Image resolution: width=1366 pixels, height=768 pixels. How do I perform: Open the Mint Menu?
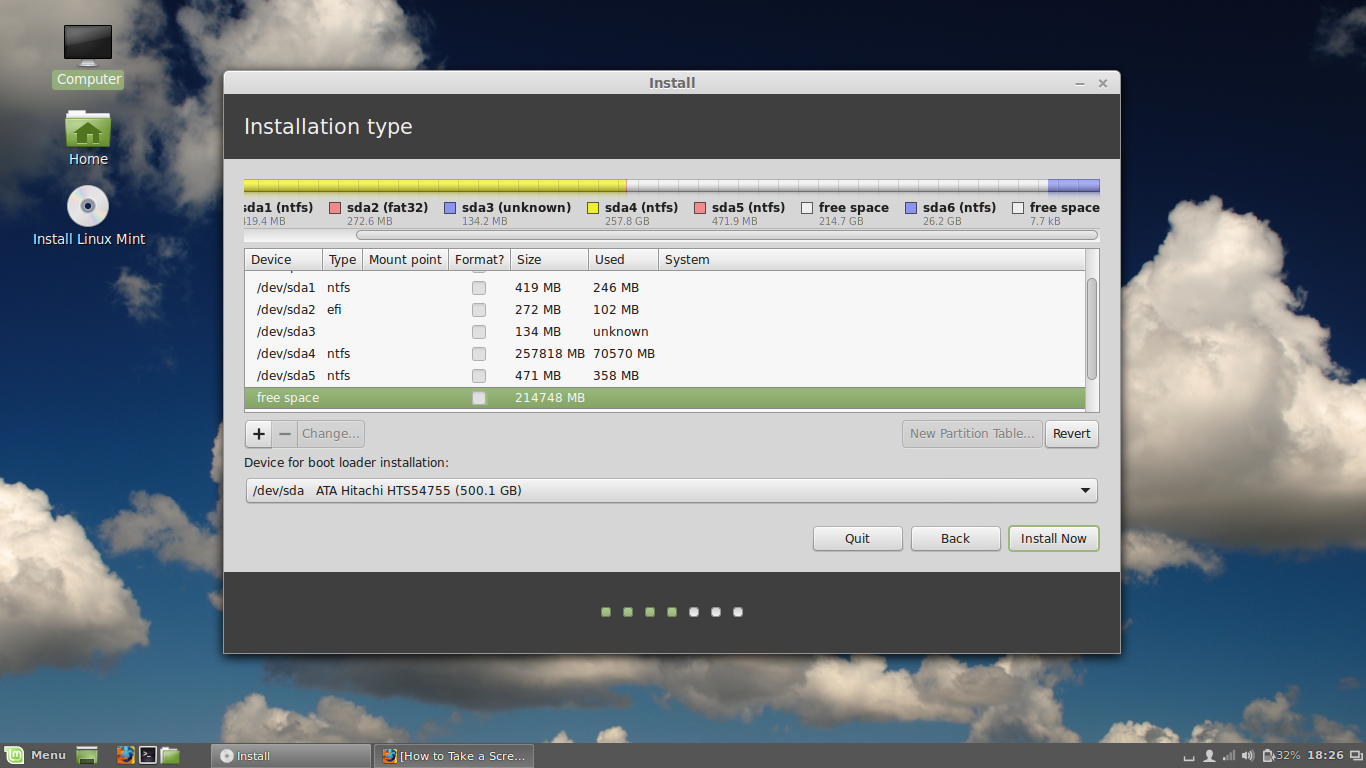35,755
